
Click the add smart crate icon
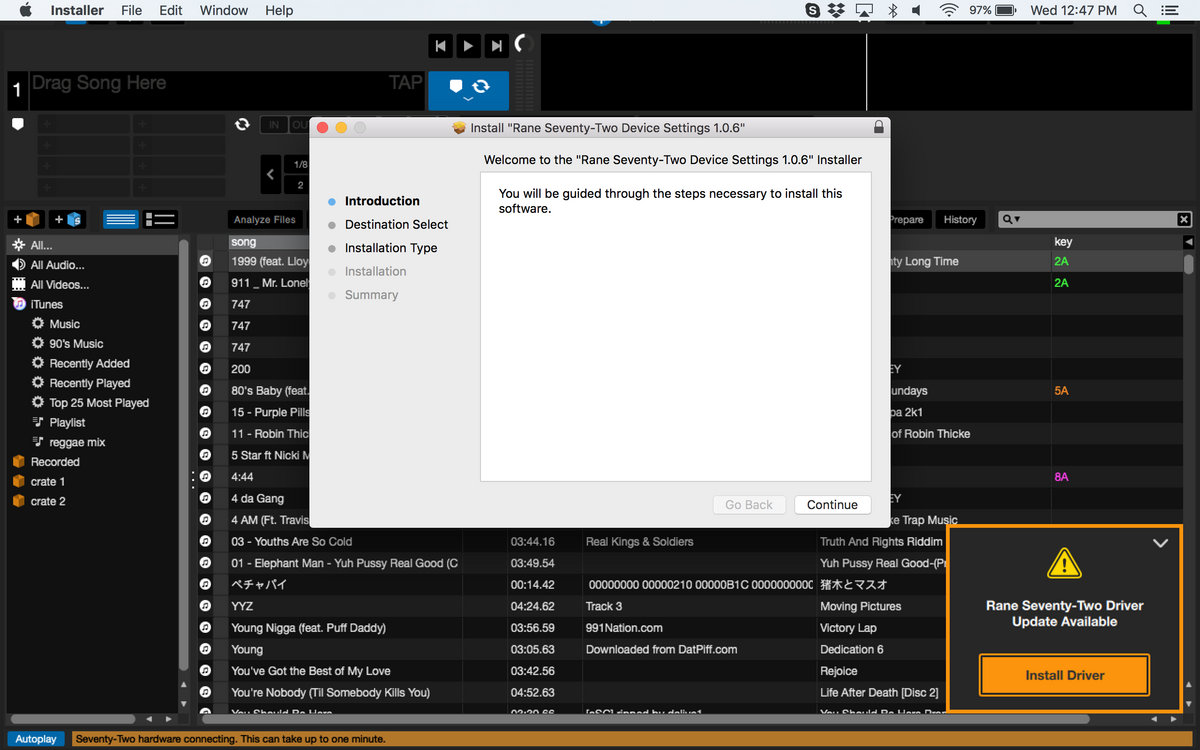coord(68,219)
